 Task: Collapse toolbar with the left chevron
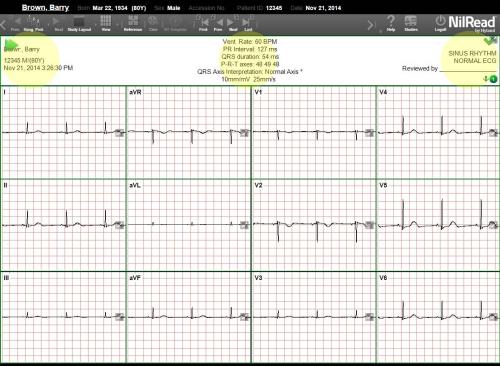[x=3, y=24]
